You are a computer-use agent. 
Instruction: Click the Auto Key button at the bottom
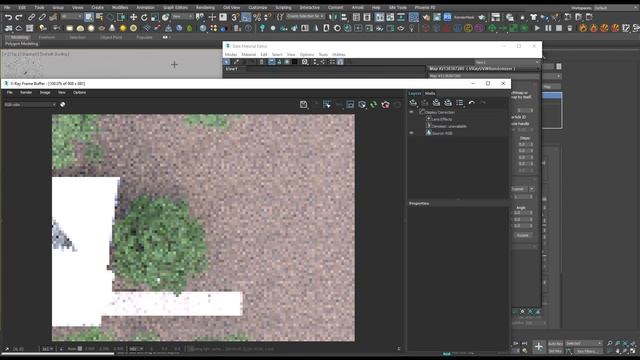pyautogui.click(x=555, y=344)
